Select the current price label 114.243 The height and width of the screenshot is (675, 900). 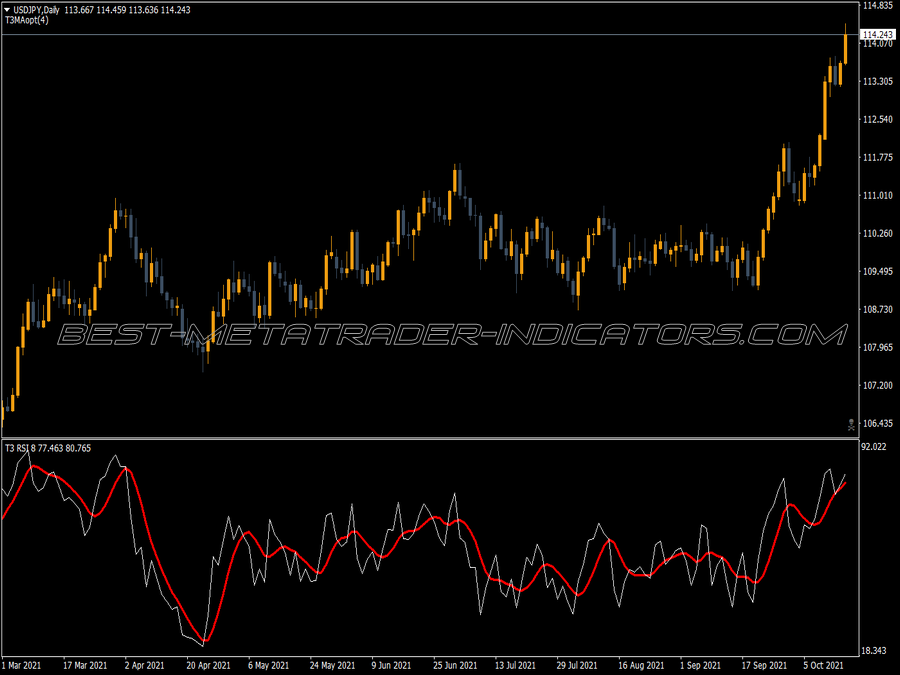[878, 34]
